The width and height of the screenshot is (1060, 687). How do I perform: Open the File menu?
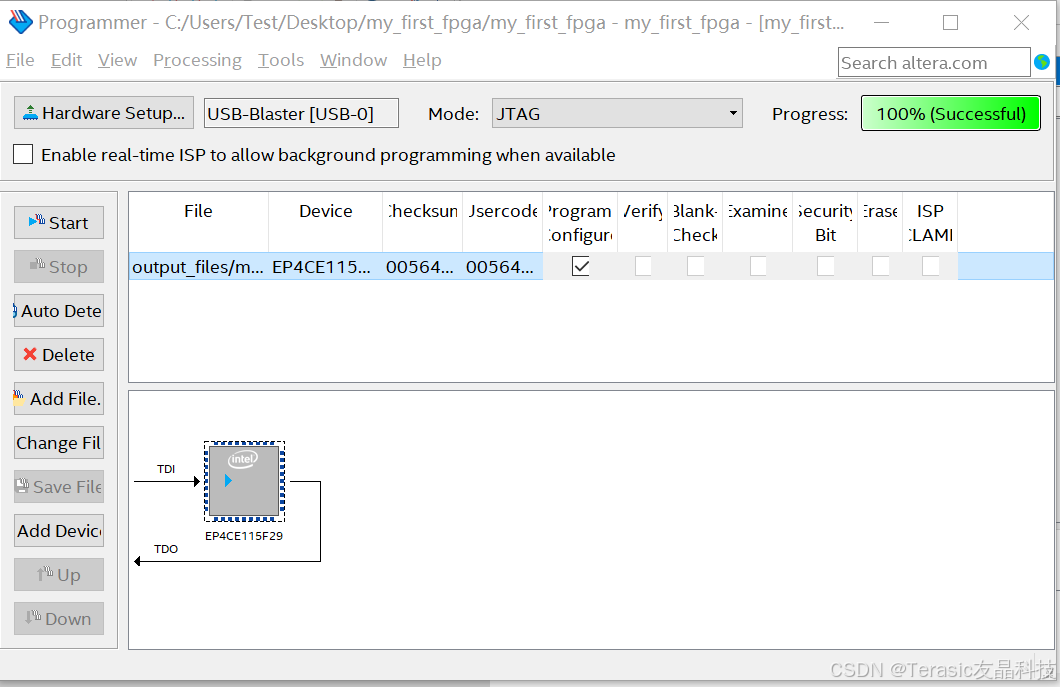point(20,60)
